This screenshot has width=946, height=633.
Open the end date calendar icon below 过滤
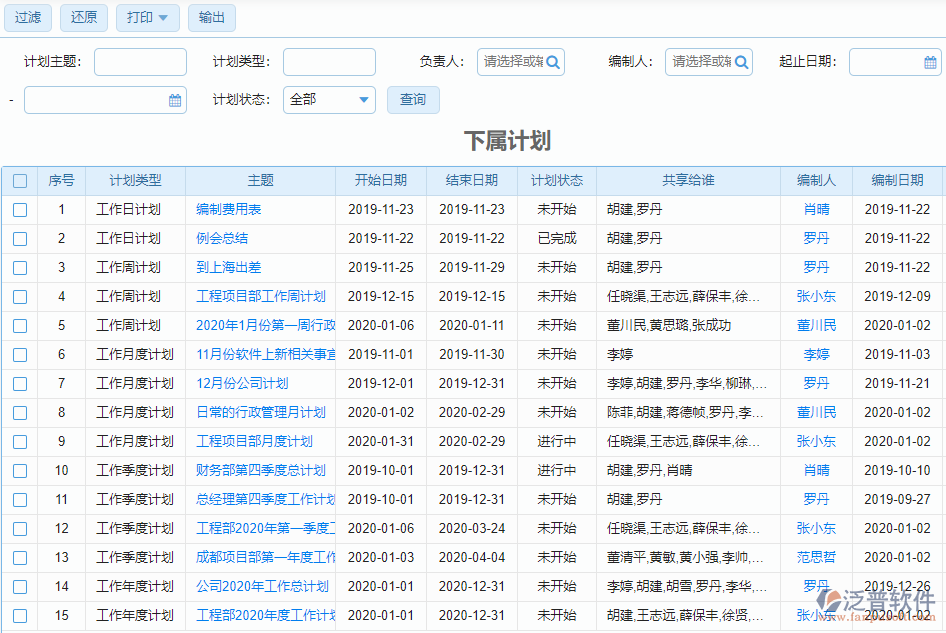click(174, 99)
